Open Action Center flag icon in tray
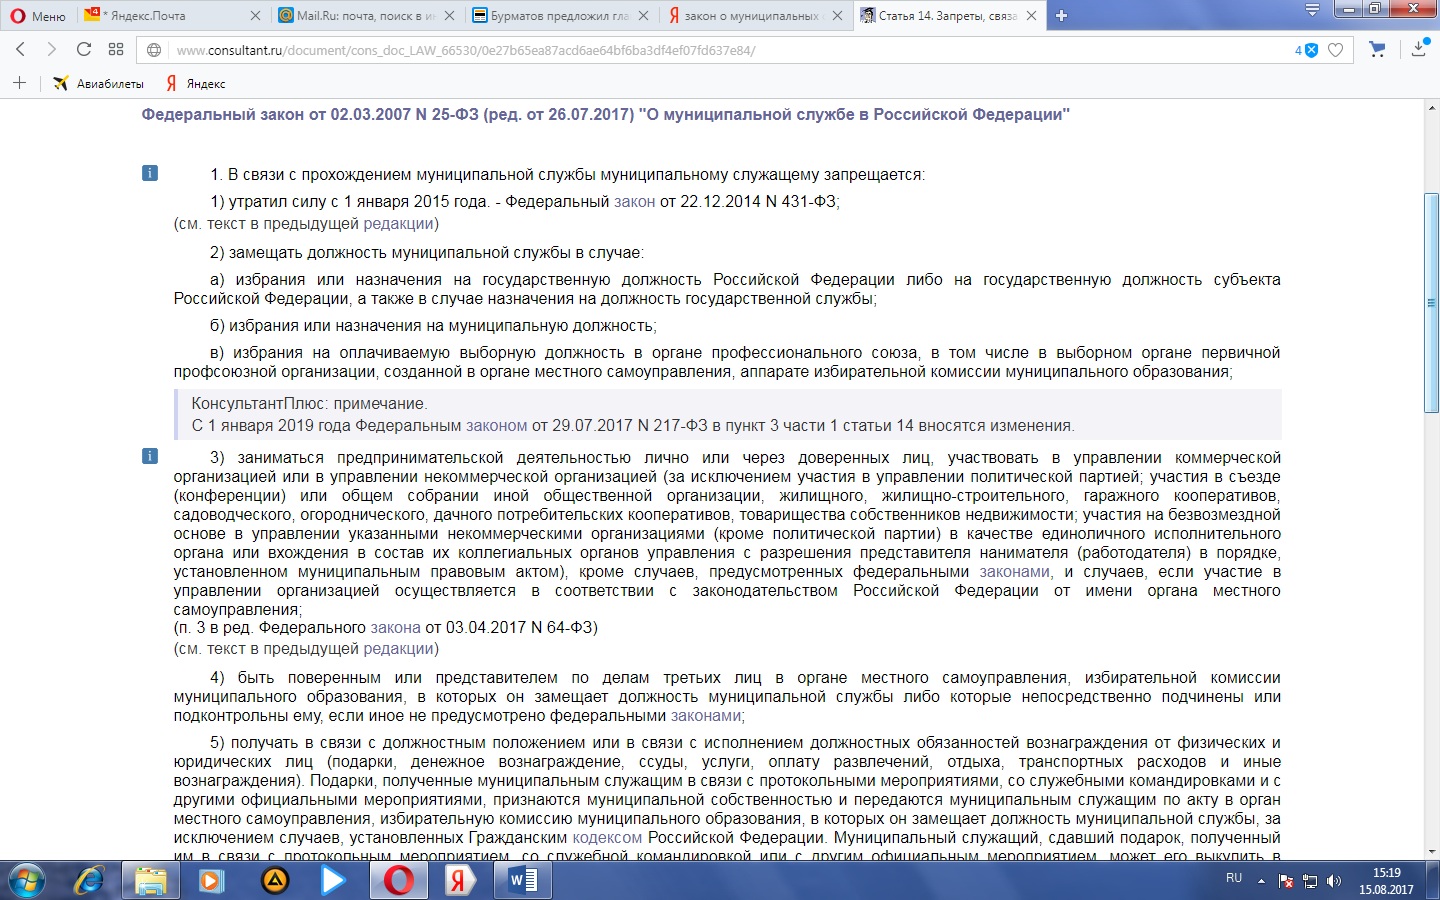The width and height of the screenshot is (1440, 900). coord(1286,881)
